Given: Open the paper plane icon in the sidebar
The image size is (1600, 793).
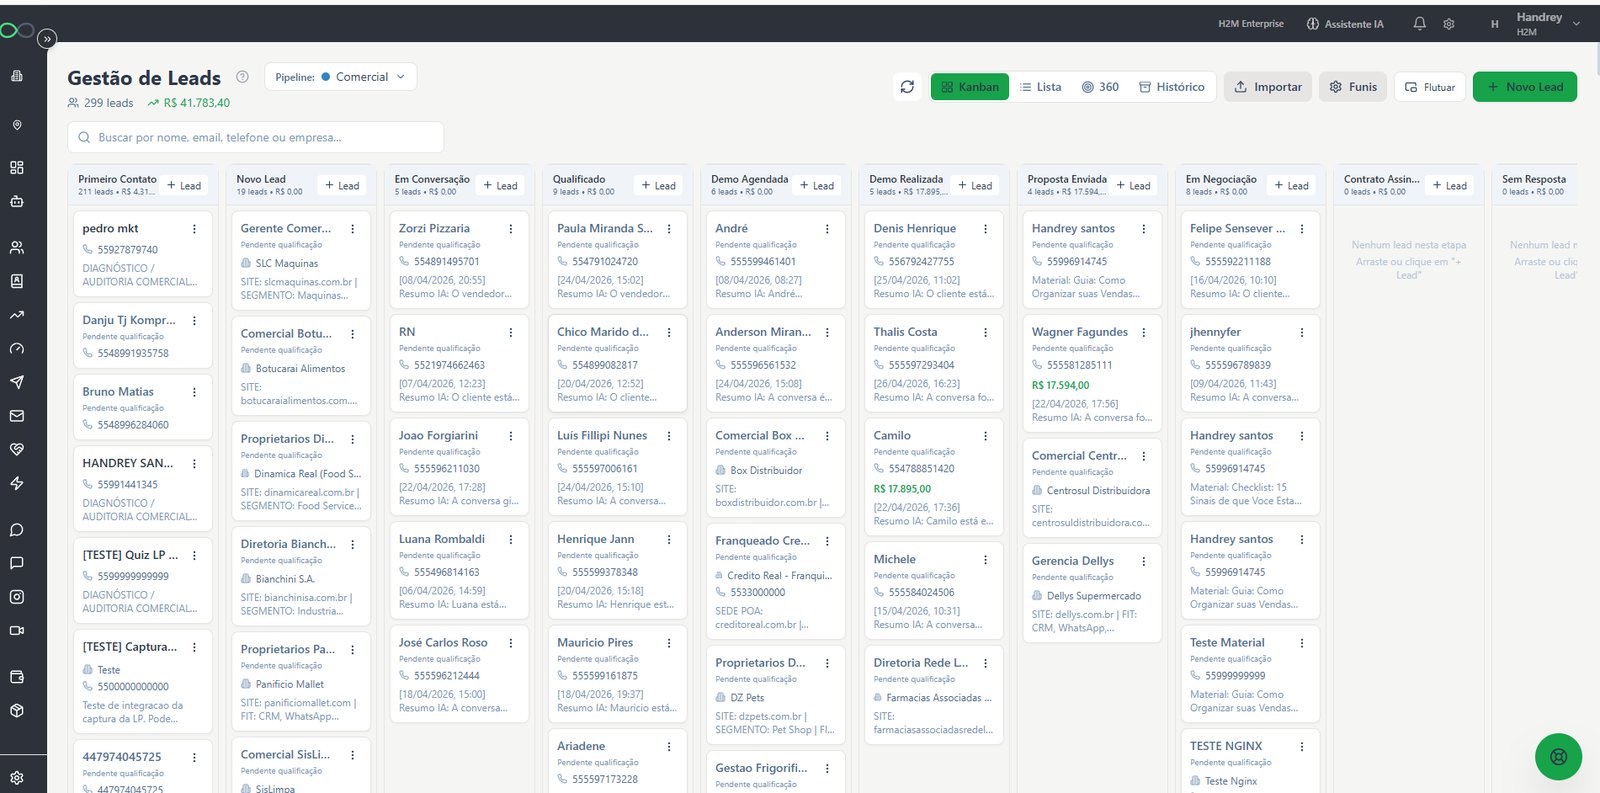Looking at the screenshot, I should pos(17,382).
